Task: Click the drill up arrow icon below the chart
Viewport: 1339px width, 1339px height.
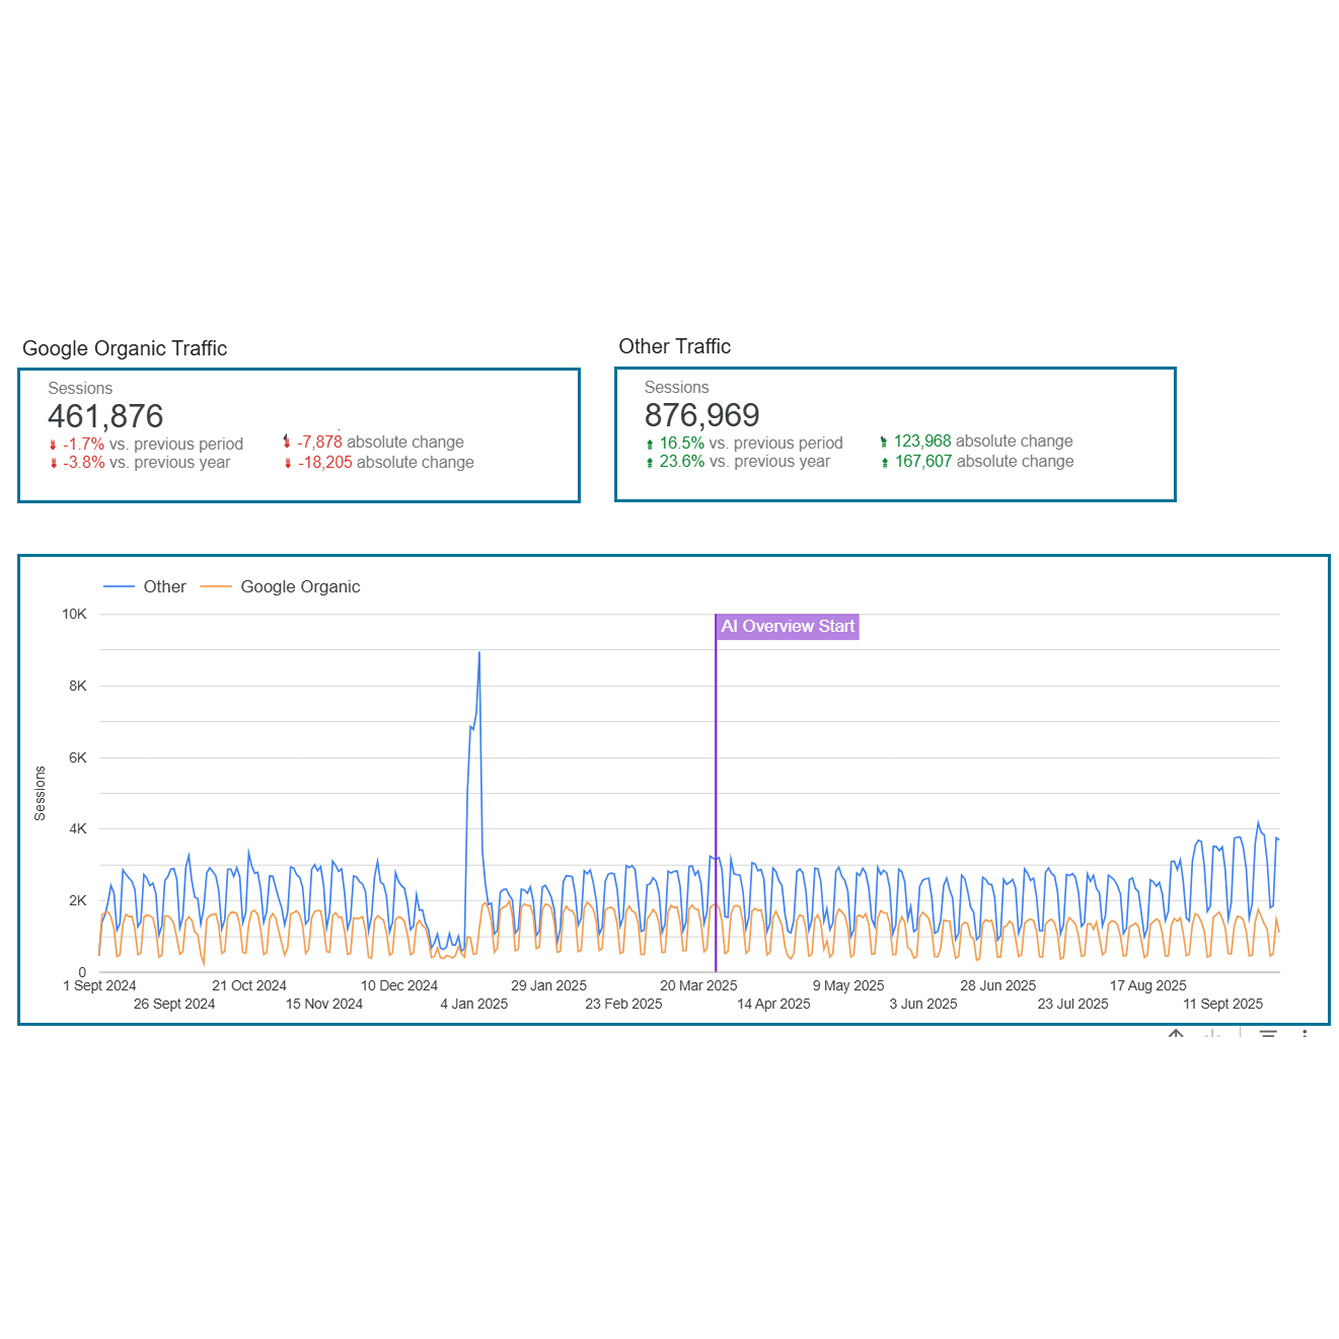Action: 1176,1034
